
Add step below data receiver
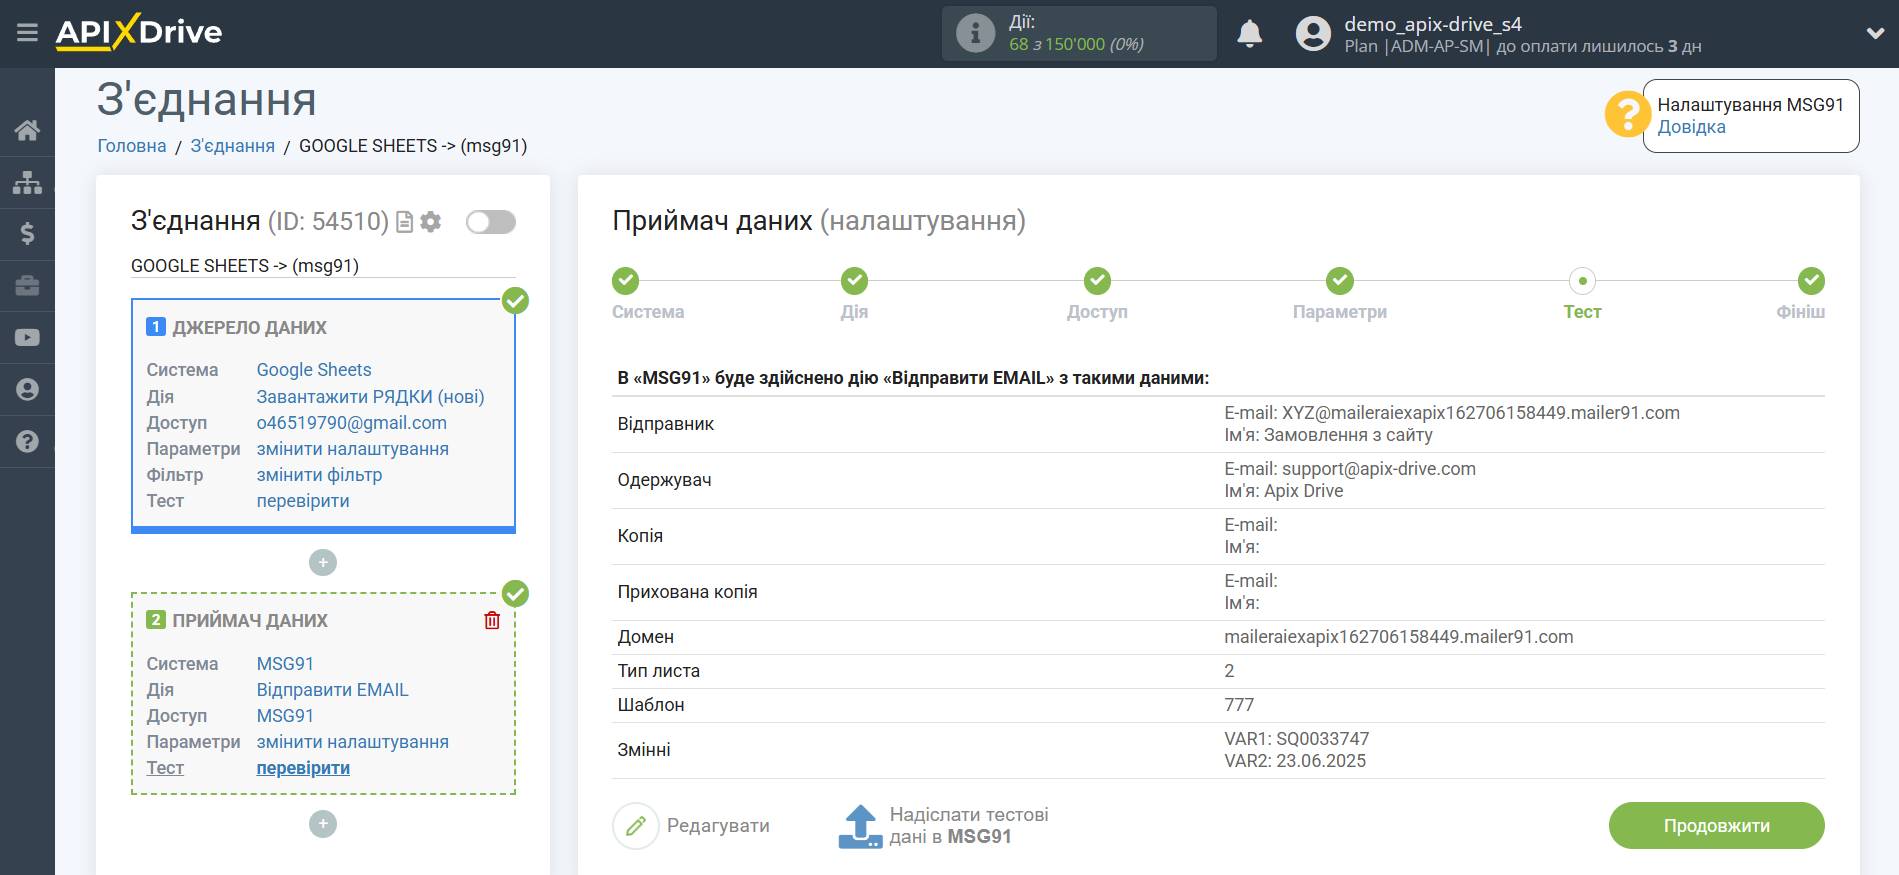point(323,824)
